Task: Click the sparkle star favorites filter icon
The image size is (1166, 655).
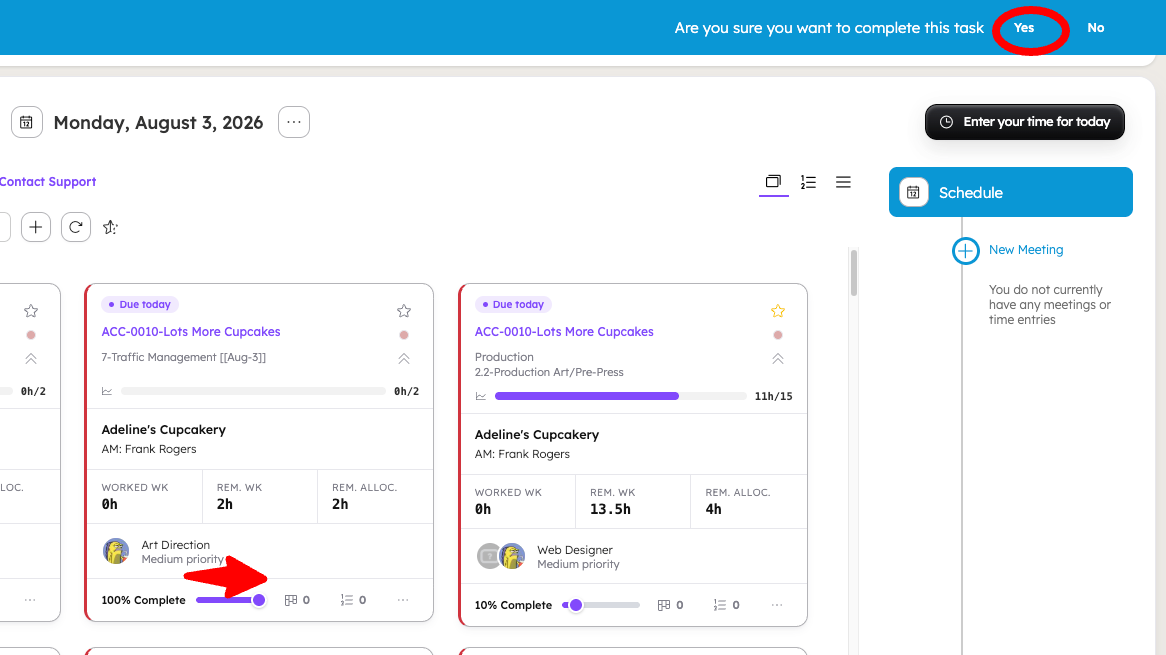Action: 110,228
